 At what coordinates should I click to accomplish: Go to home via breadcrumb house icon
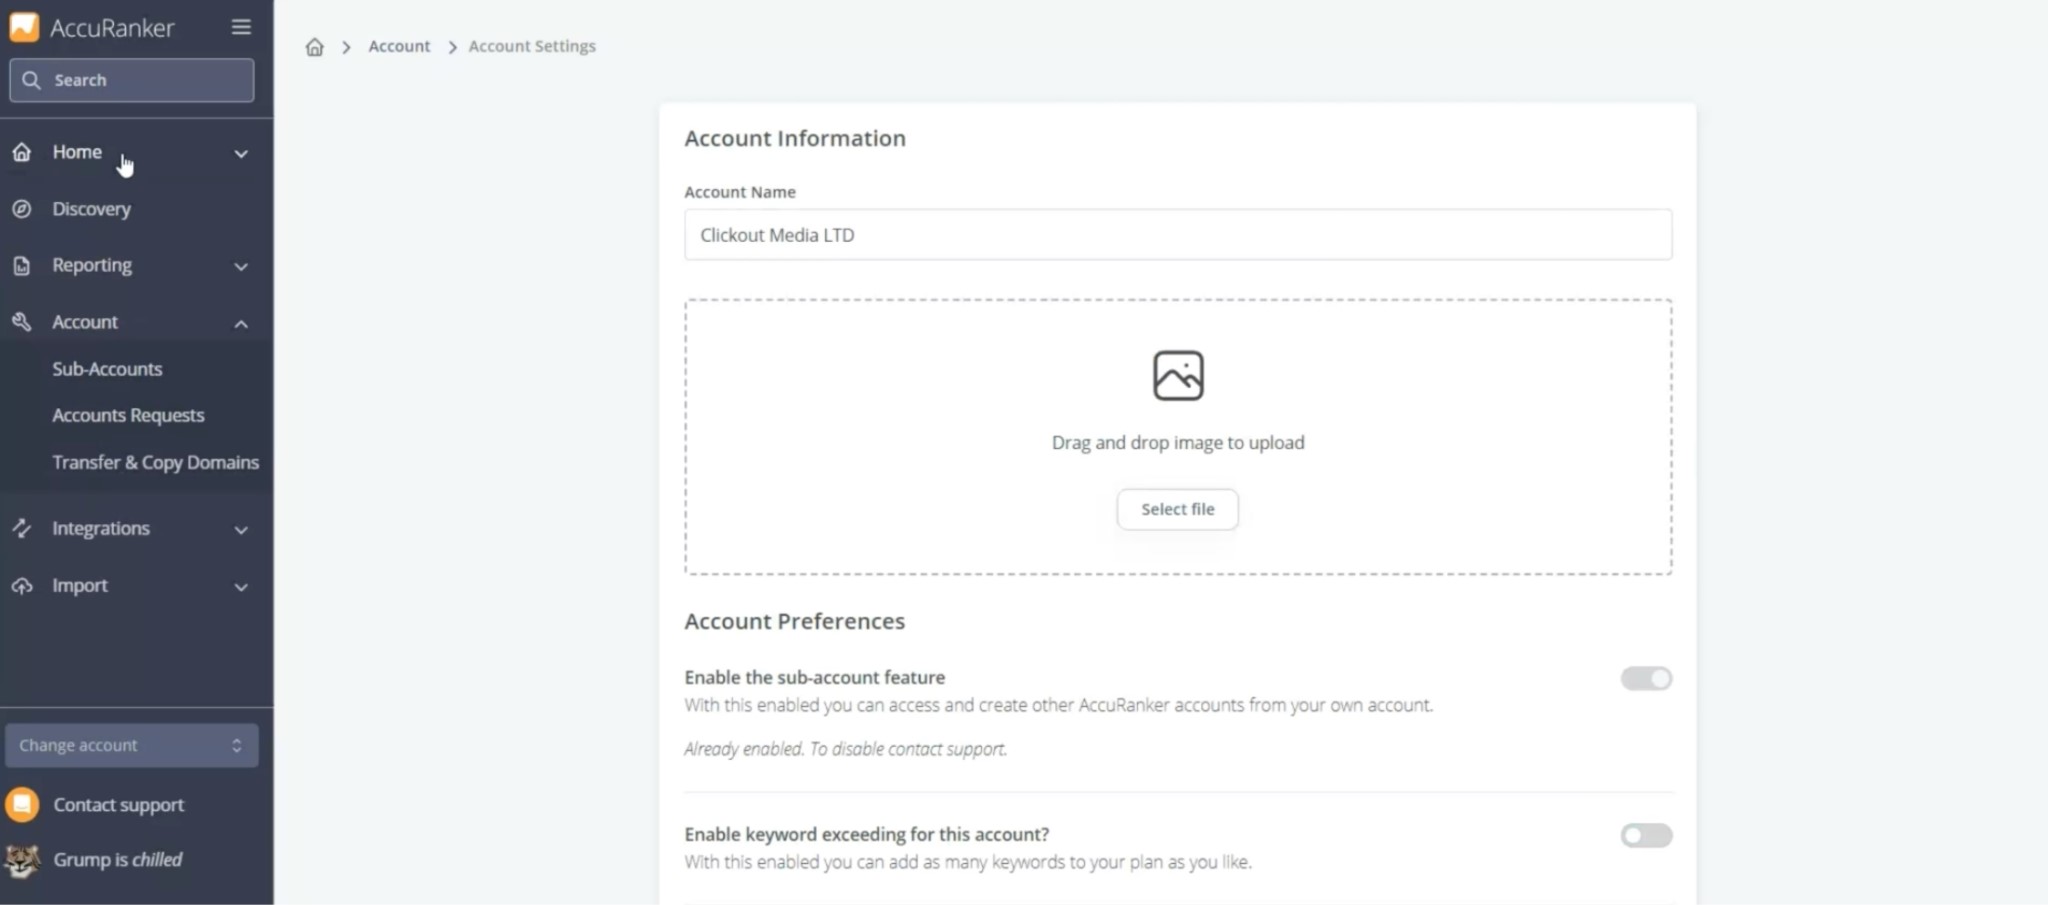click(314, 47)
